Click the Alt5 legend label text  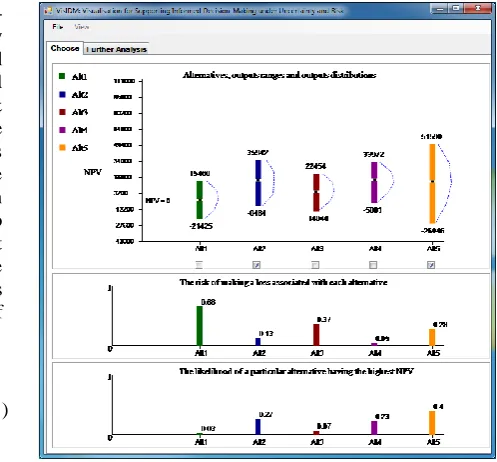(80, 148)
